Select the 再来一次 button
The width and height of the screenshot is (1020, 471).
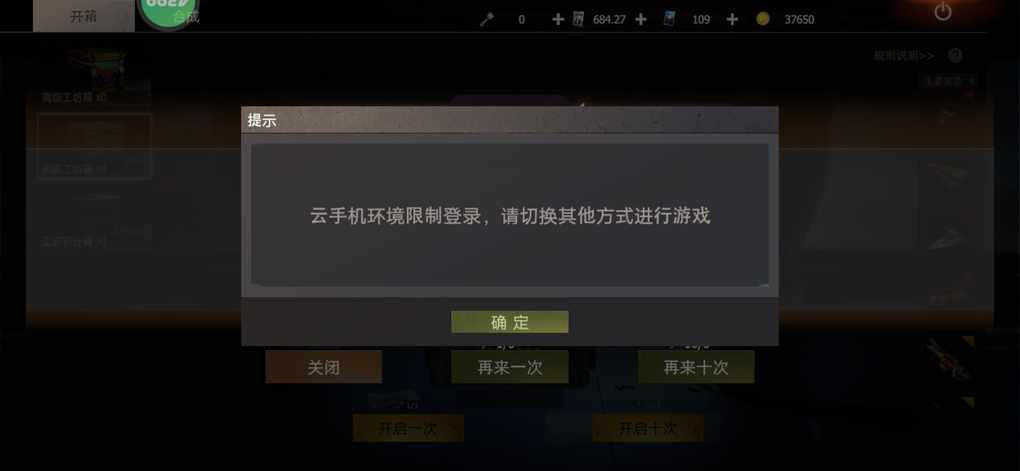tap(509, 367)
